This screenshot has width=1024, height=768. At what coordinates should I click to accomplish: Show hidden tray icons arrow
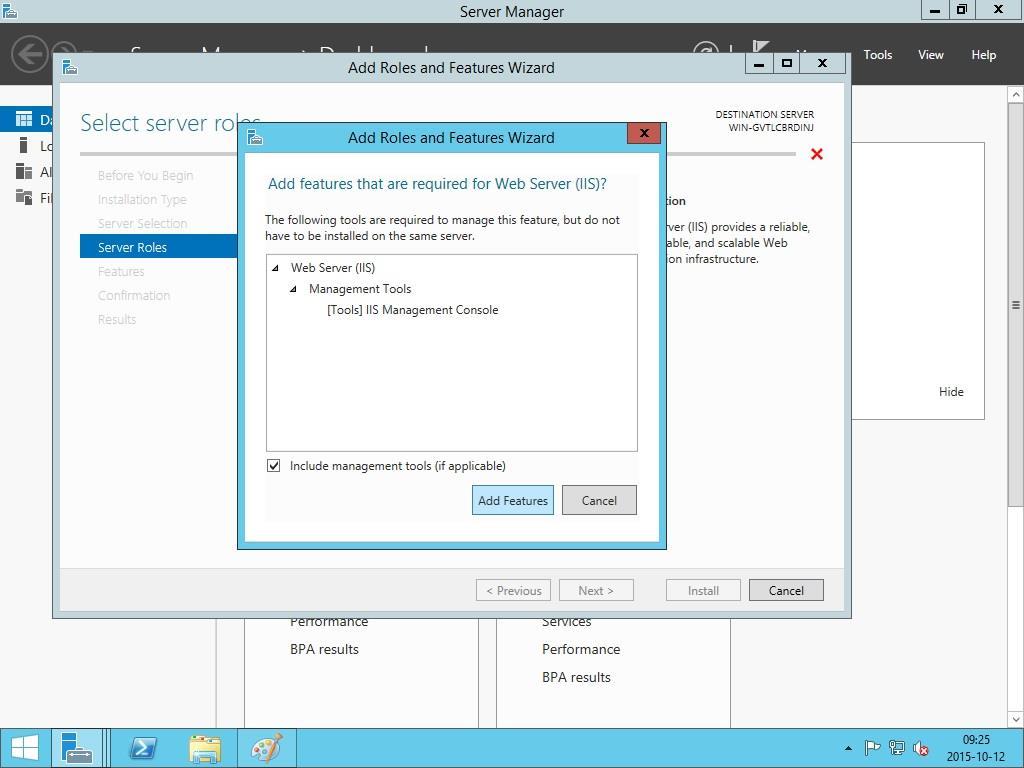[x=848, y=748]
